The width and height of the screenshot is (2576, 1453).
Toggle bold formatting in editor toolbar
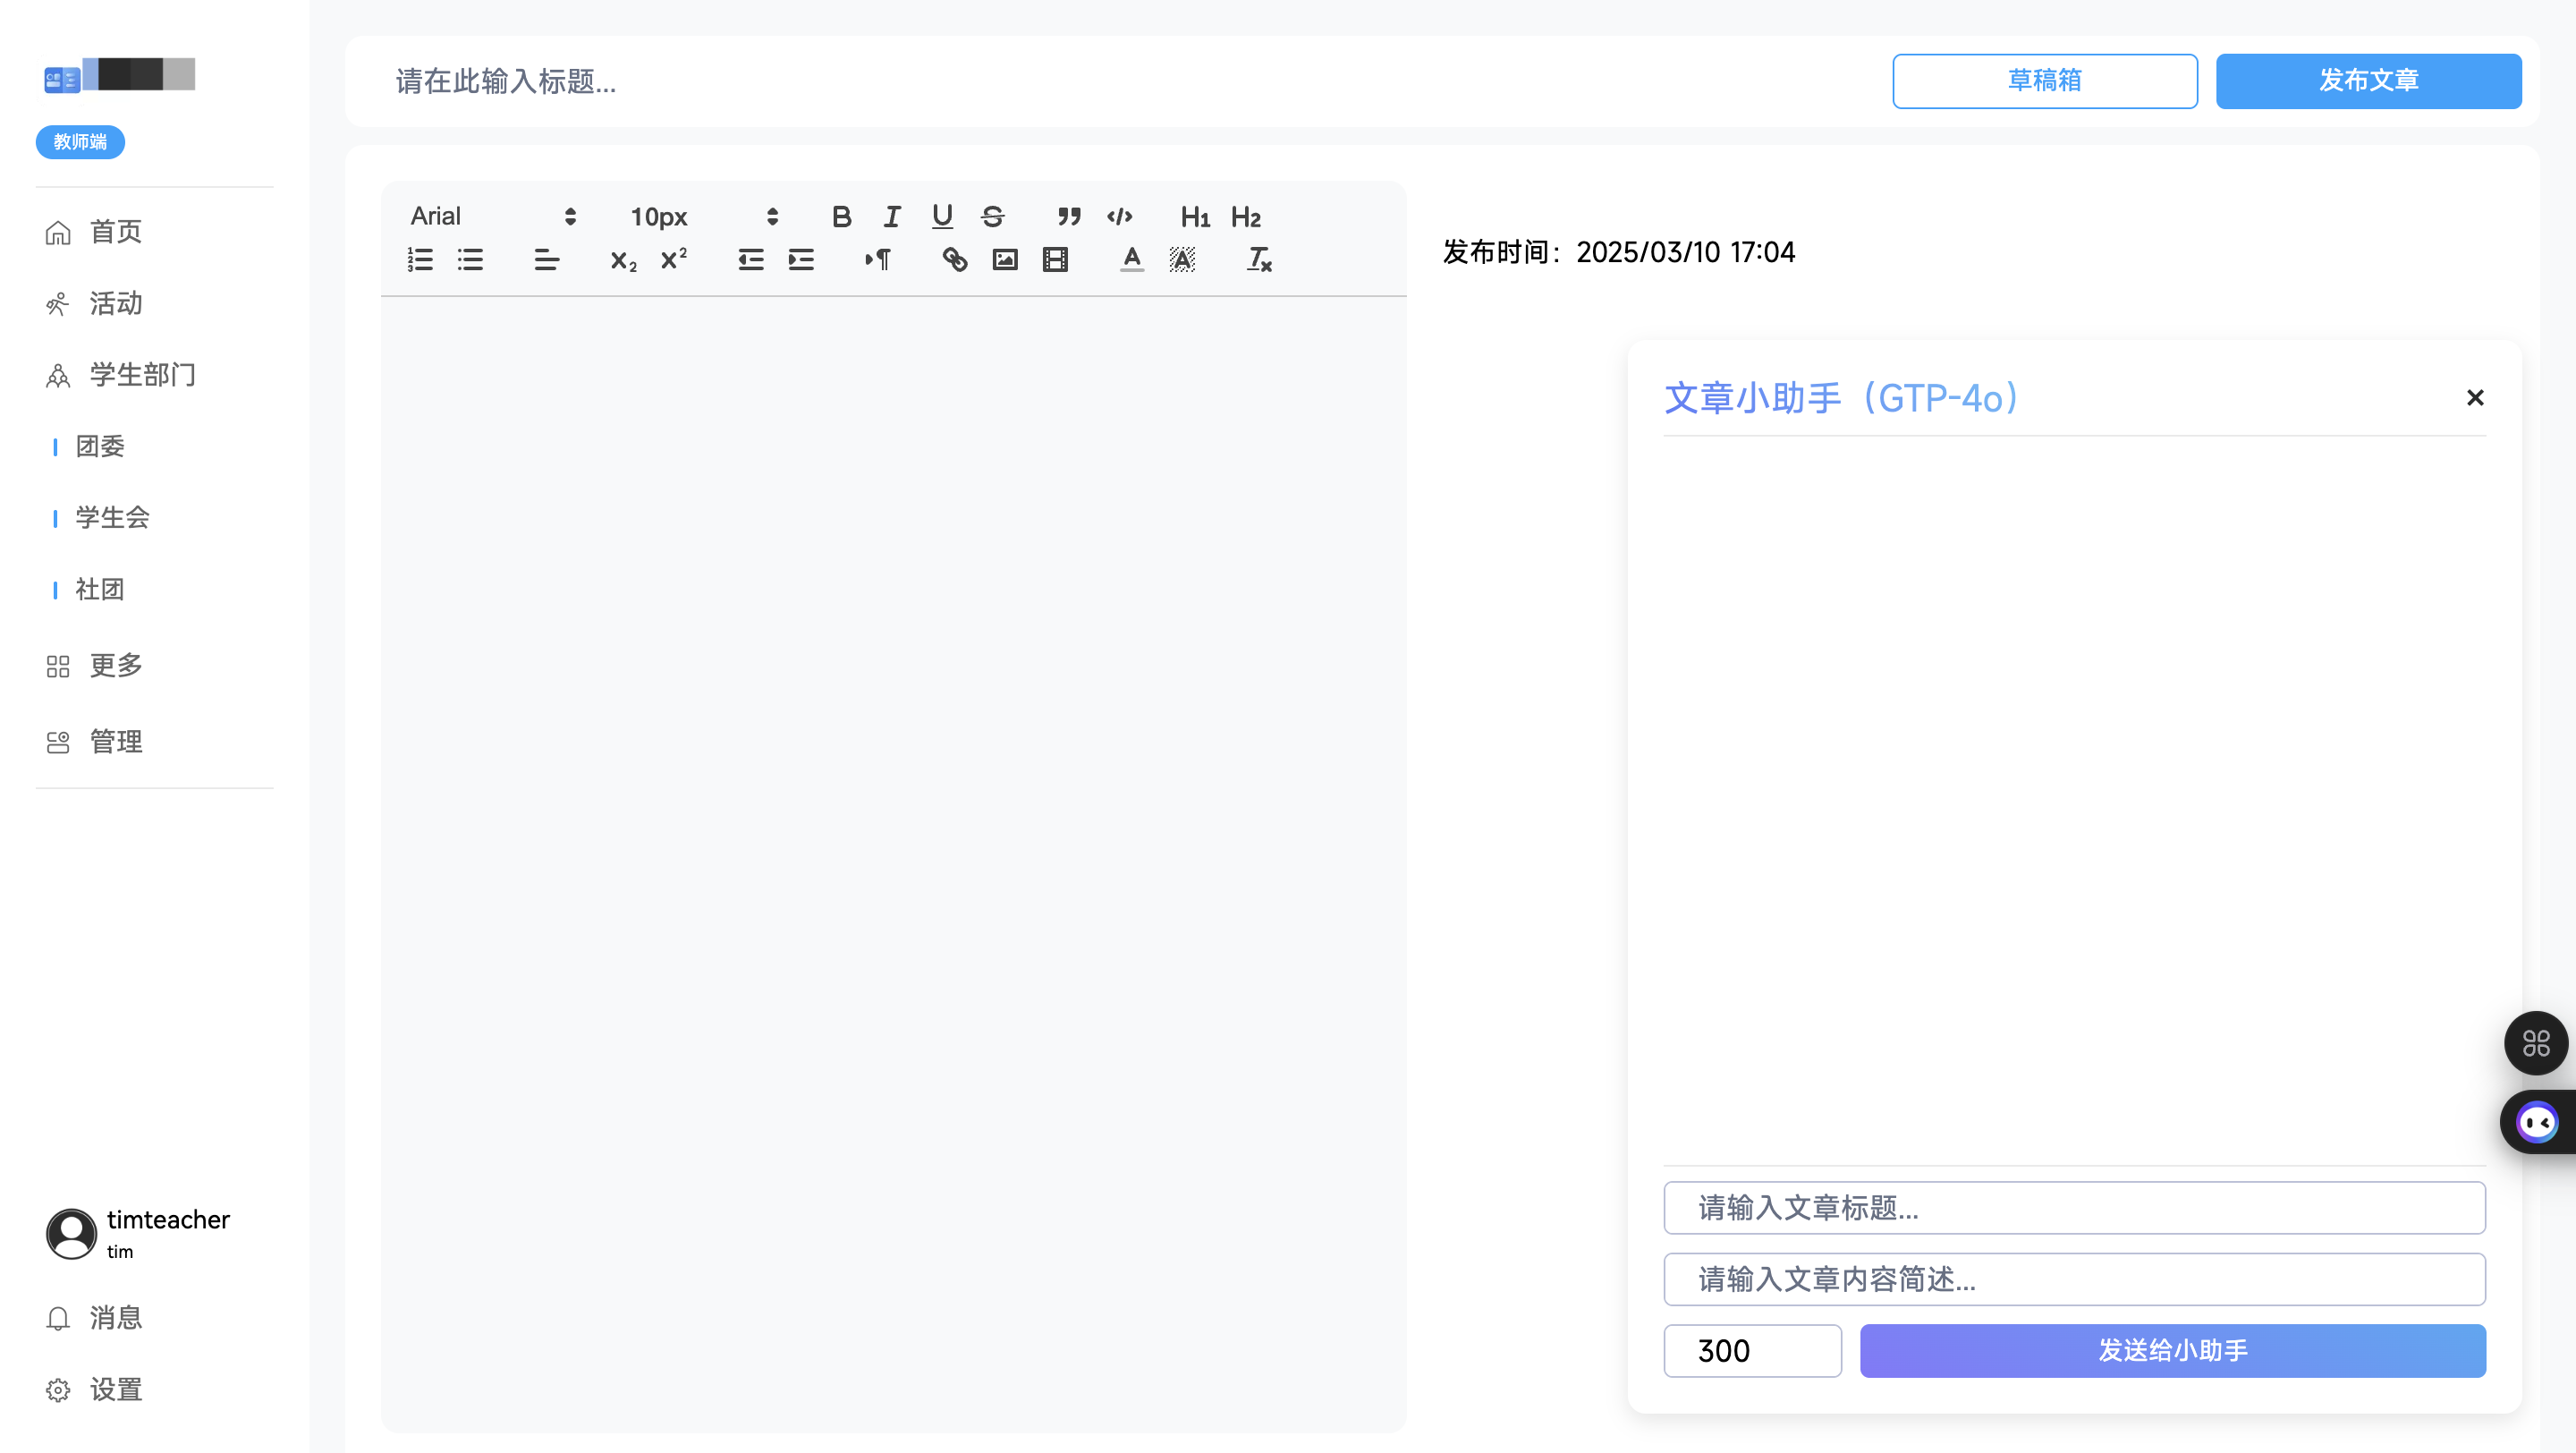(x=841, y=216)
